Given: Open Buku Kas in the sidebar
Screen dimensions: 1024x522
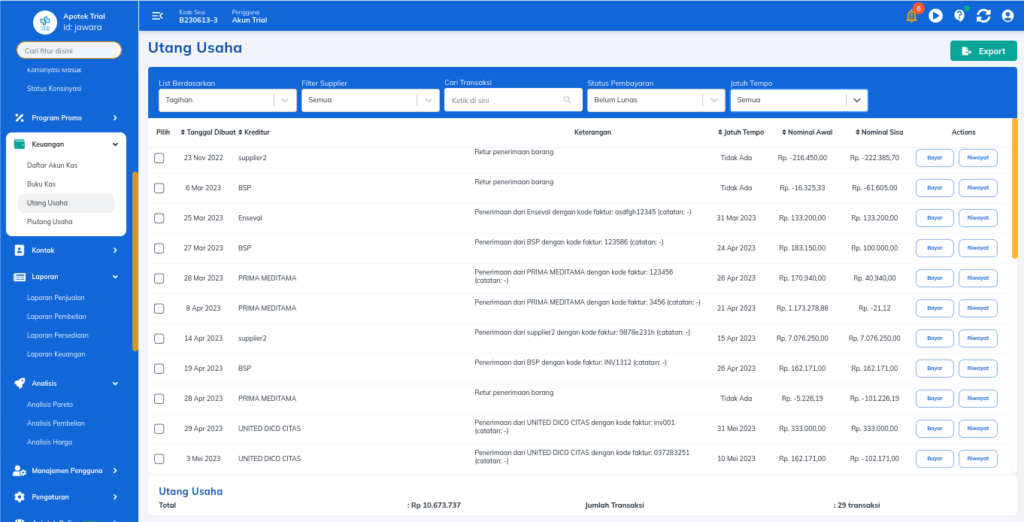Looking at the screenshot, I should [42, 184].
